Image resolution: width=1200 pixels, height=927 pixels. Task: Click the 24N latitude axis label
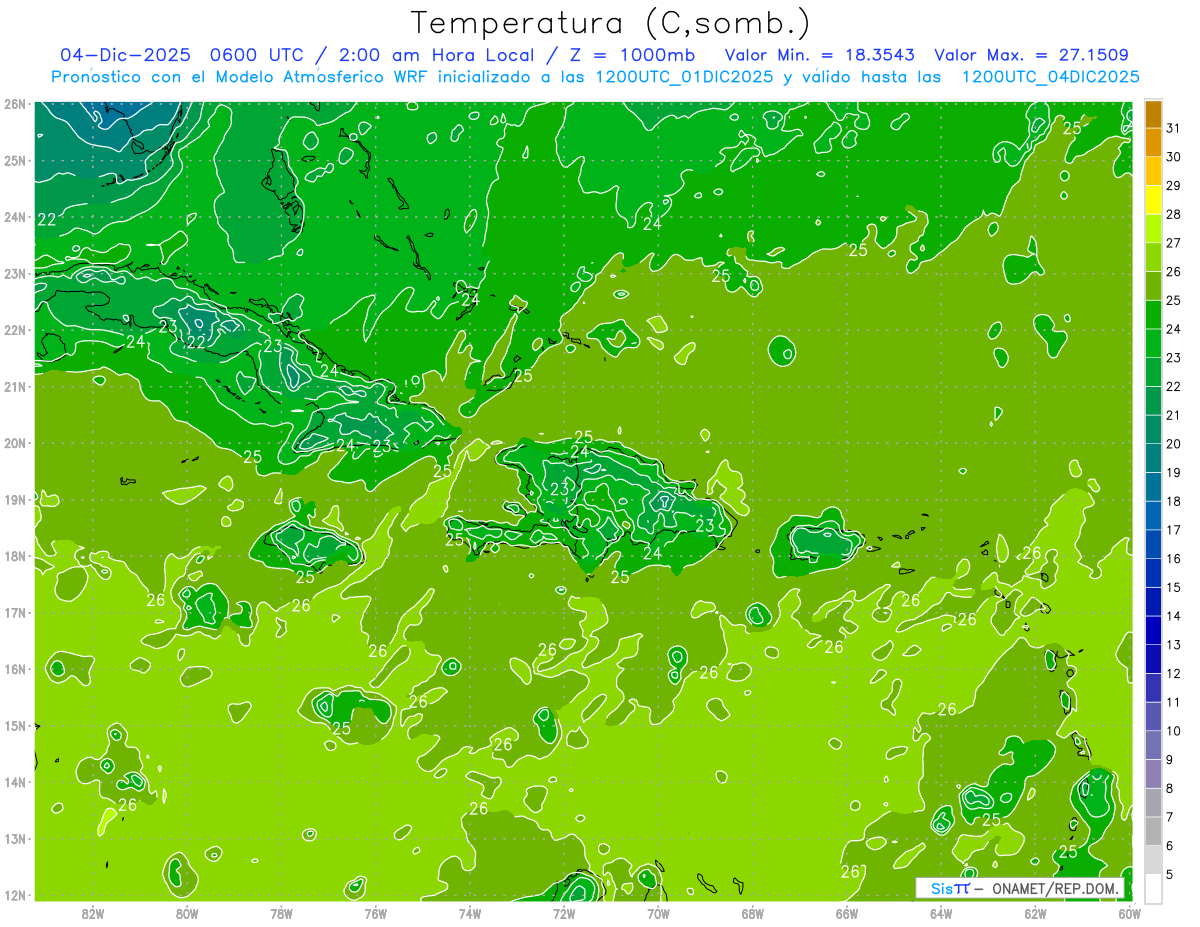[x=15, y=217]
